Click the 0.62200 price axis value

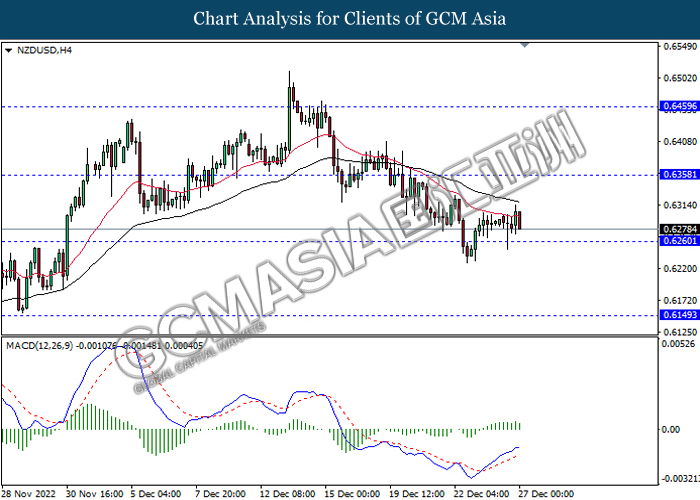click(680, 268)
